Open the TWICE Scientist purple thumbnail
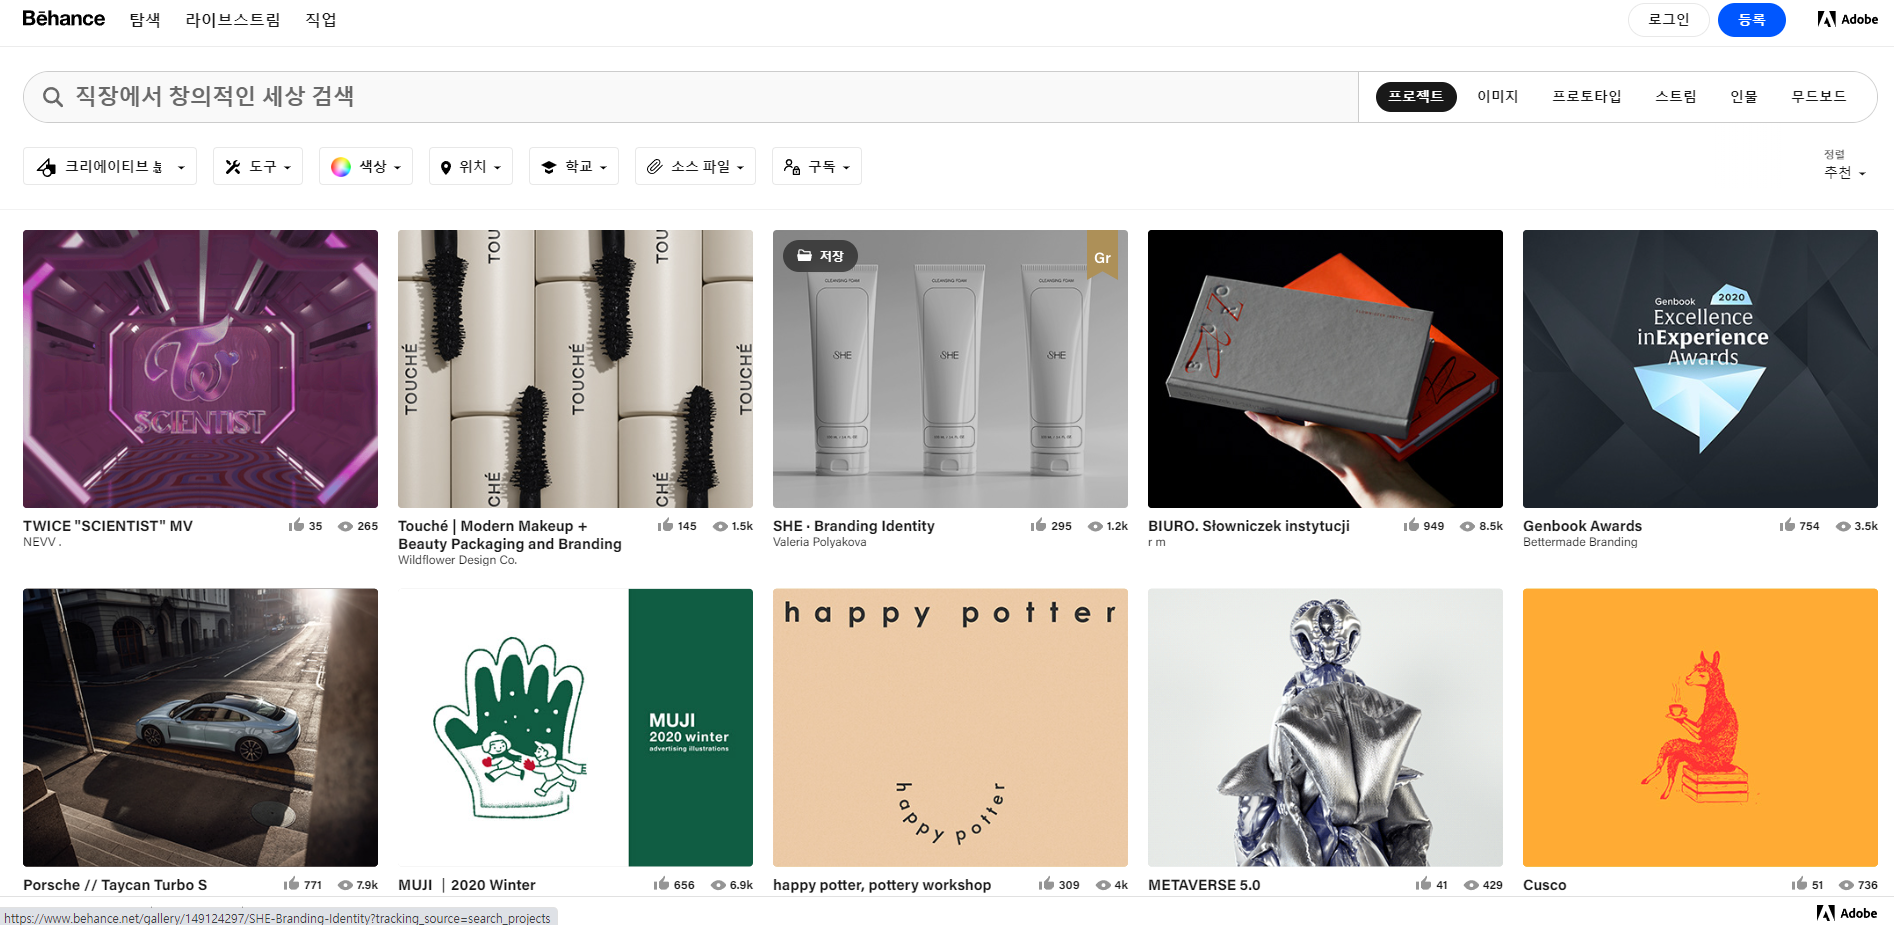 tap(200, 369)
